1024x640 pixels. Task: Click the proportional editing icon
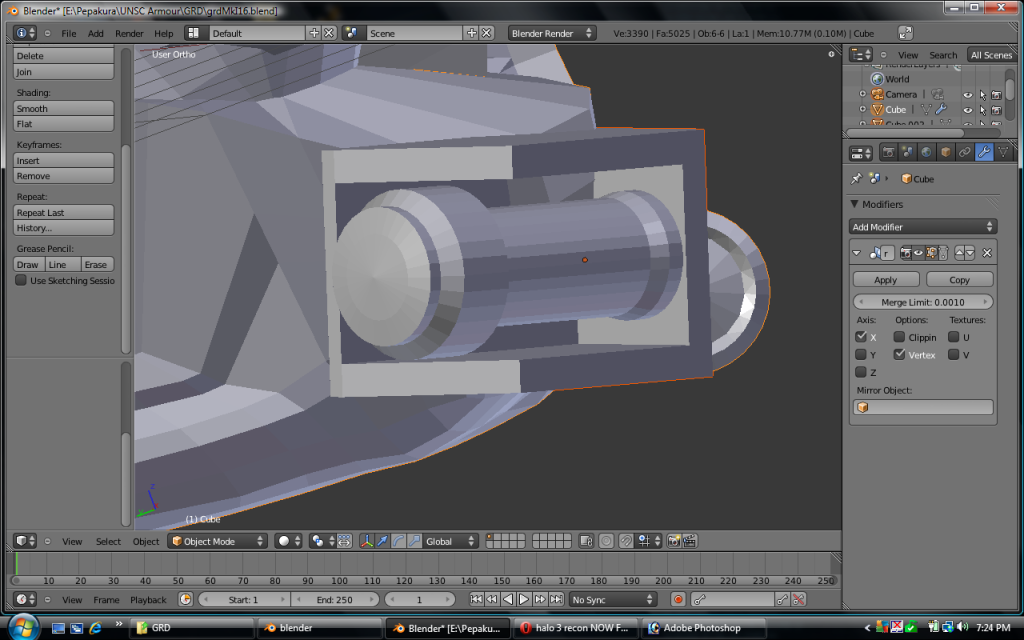606,541
